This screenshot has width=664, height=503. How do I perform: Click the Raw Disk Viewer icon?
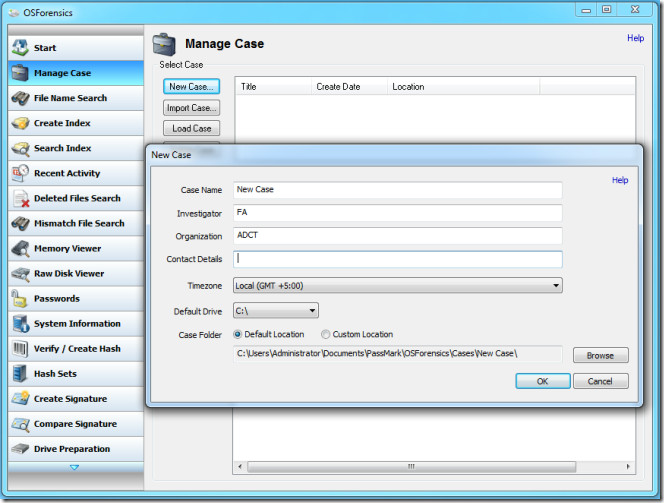[x=20, y=273]
